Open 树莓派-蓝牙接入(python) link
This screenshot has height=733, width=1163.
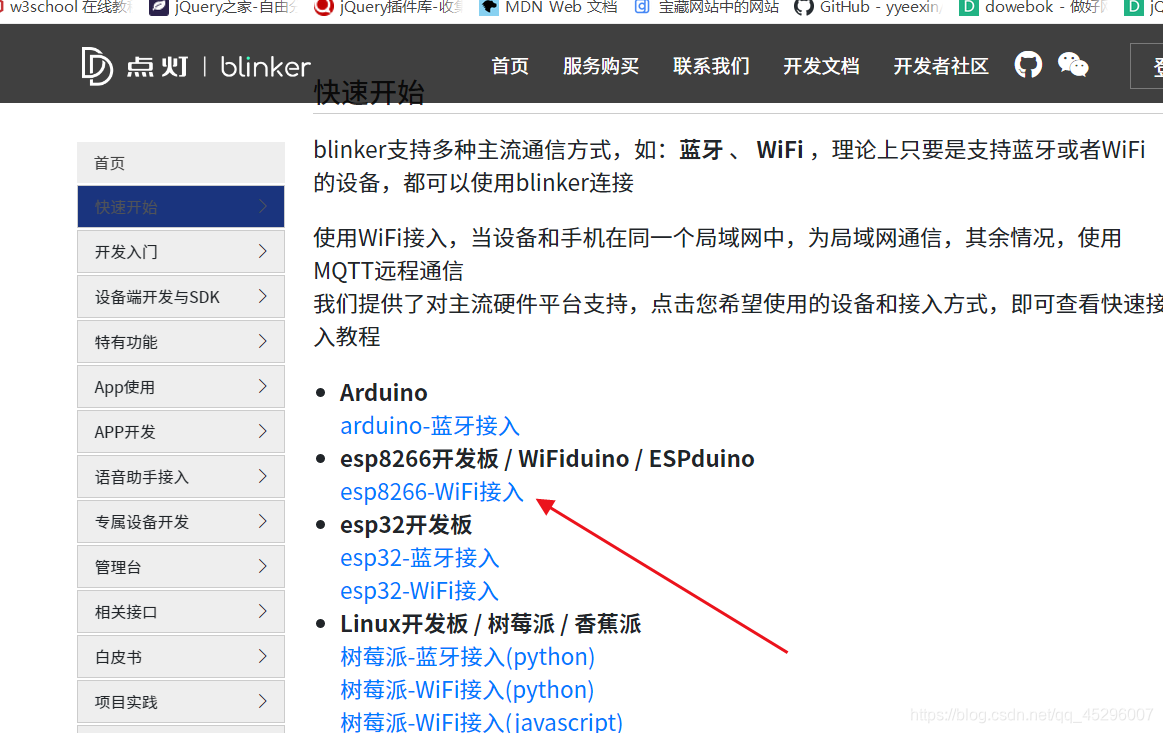point(467,657)
